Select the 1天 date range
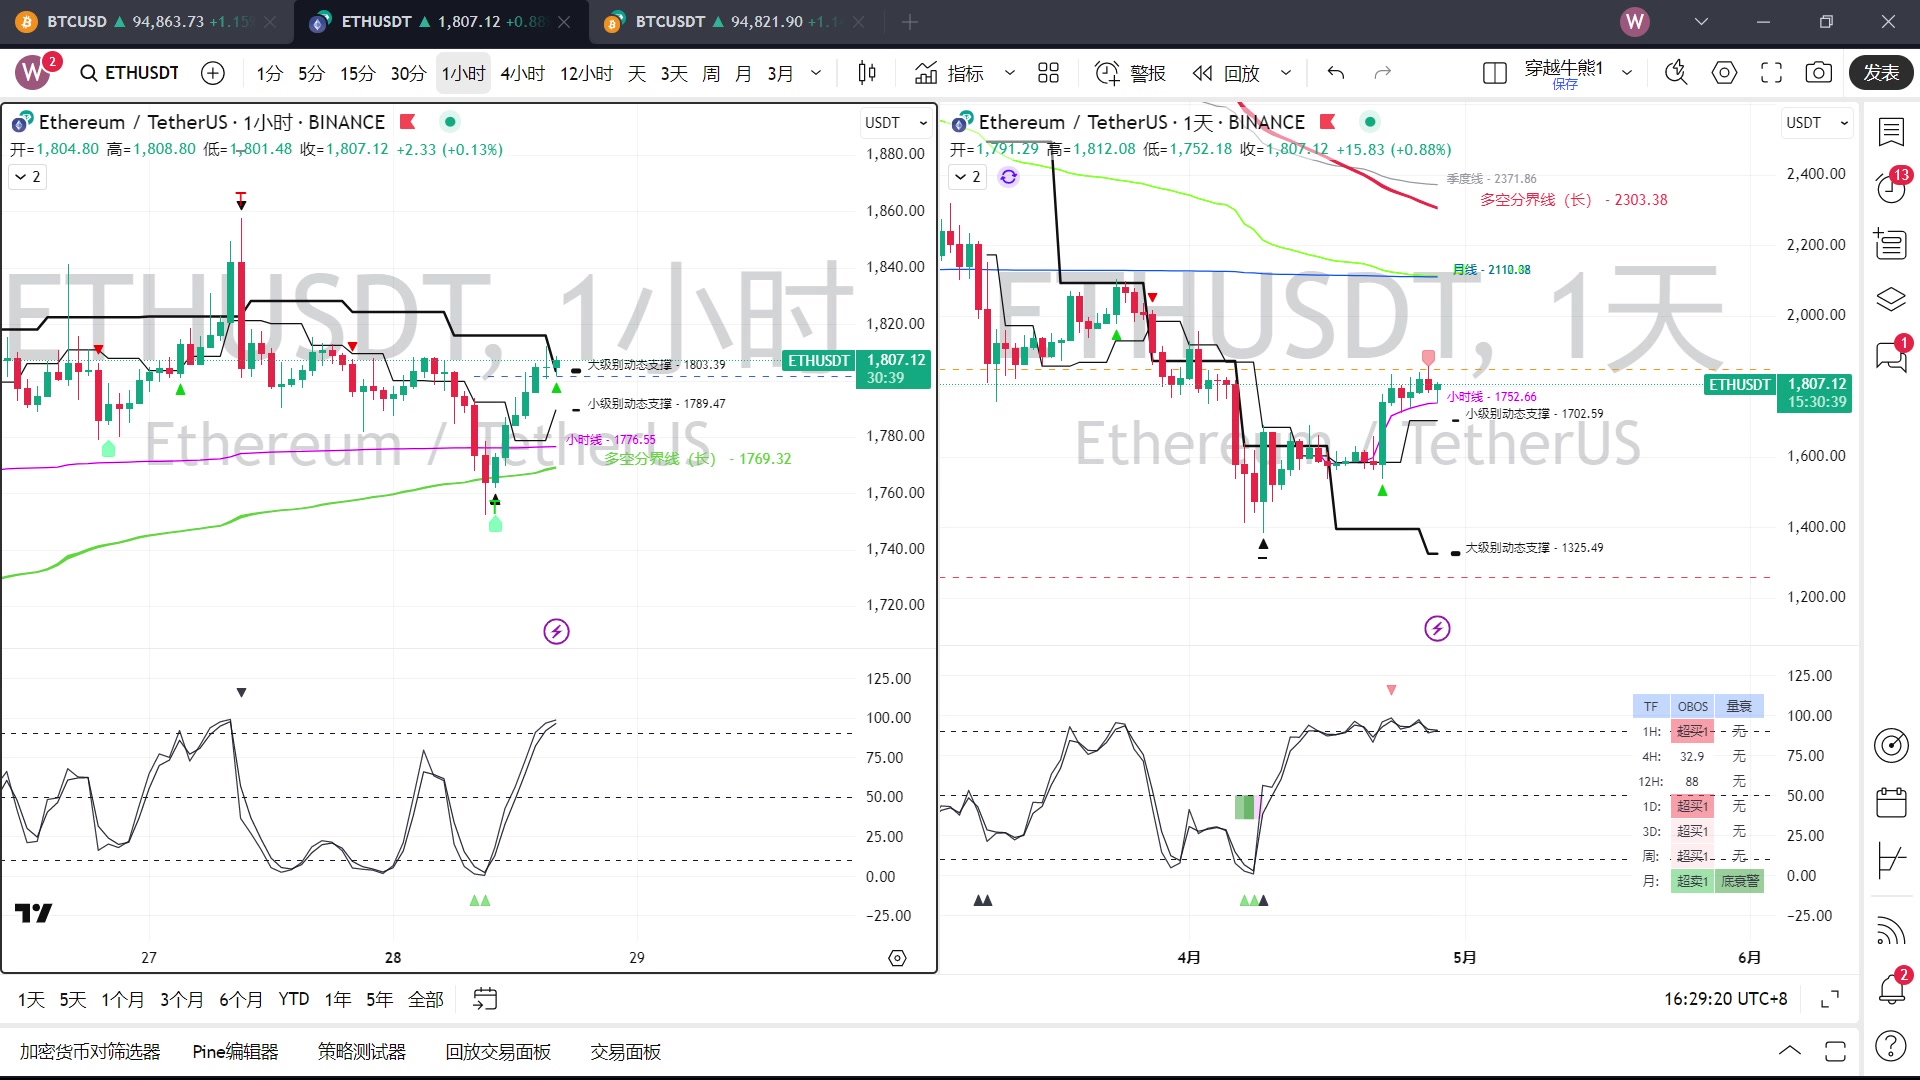 coord(31,999)
